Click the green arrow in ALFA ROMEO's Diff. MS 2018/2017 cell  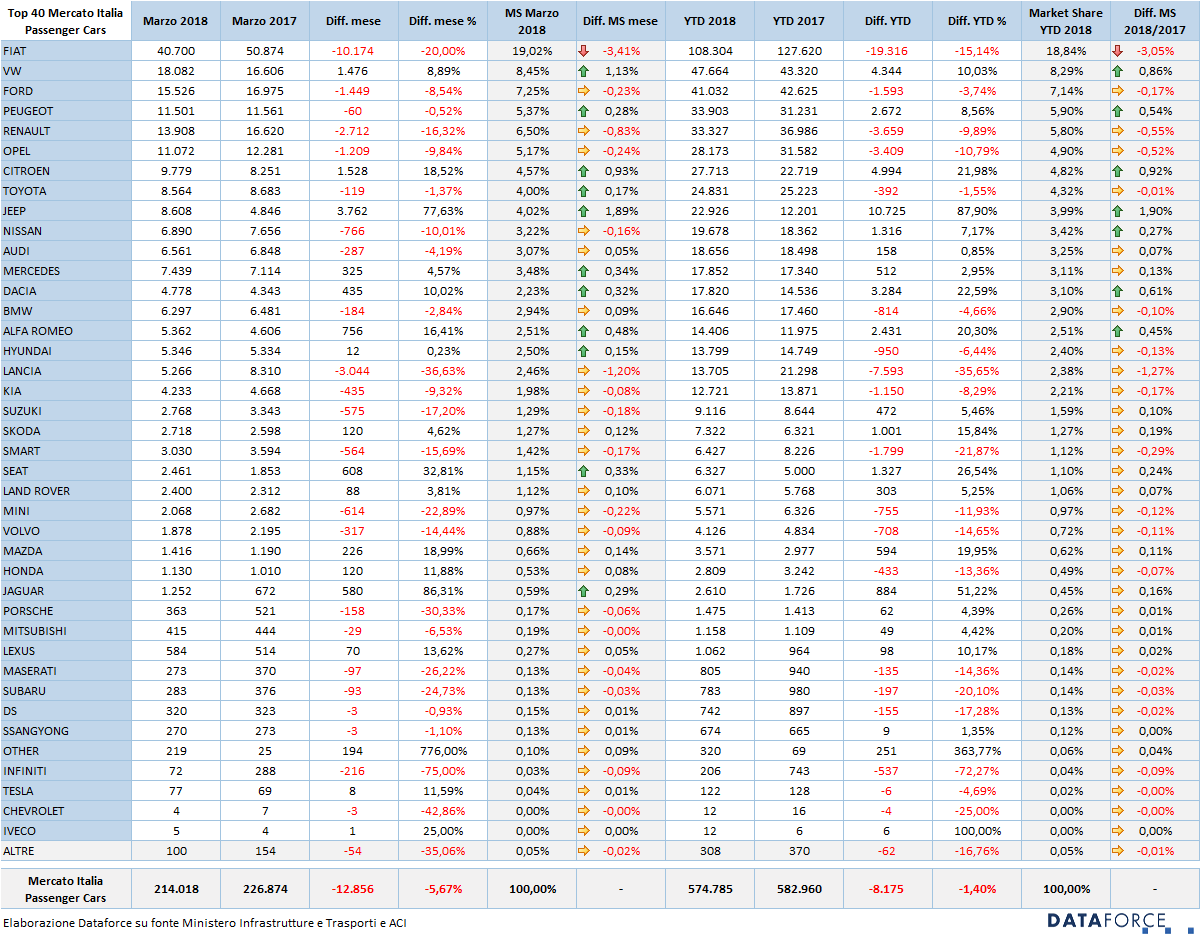[1118, 331]
